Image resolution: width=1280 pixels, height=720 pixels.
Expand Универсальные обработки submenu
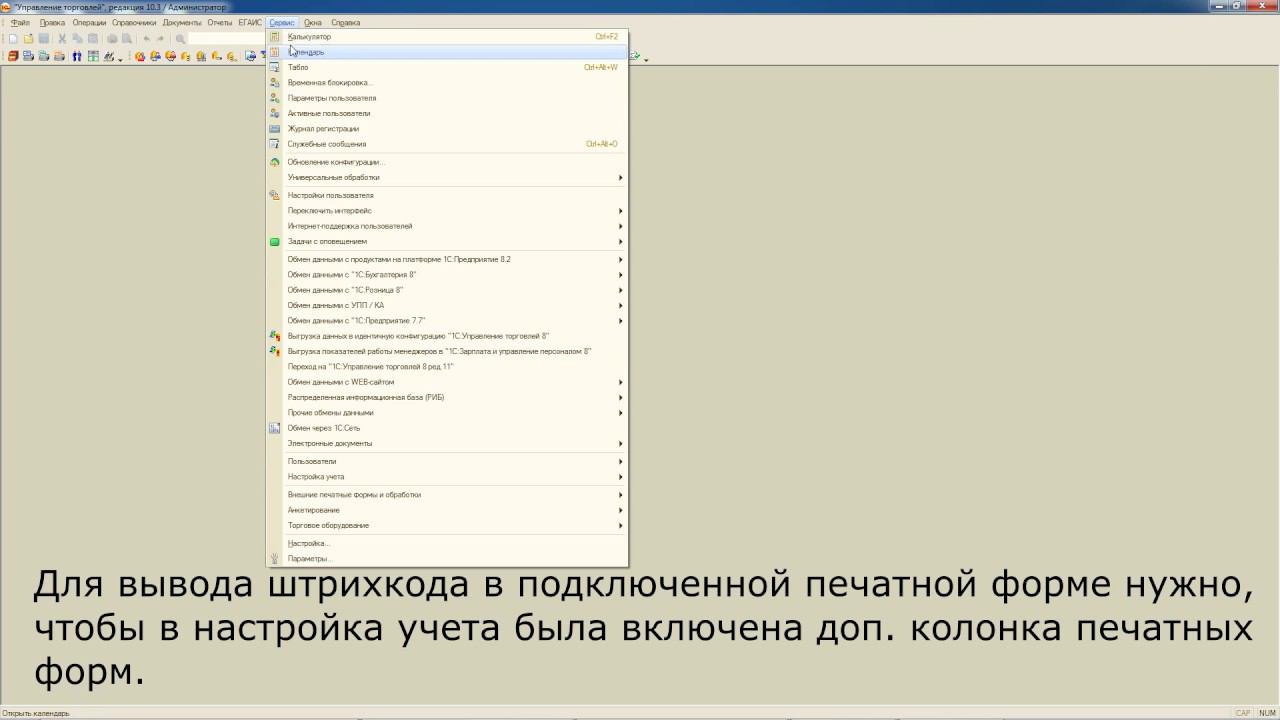pos(447,177)
